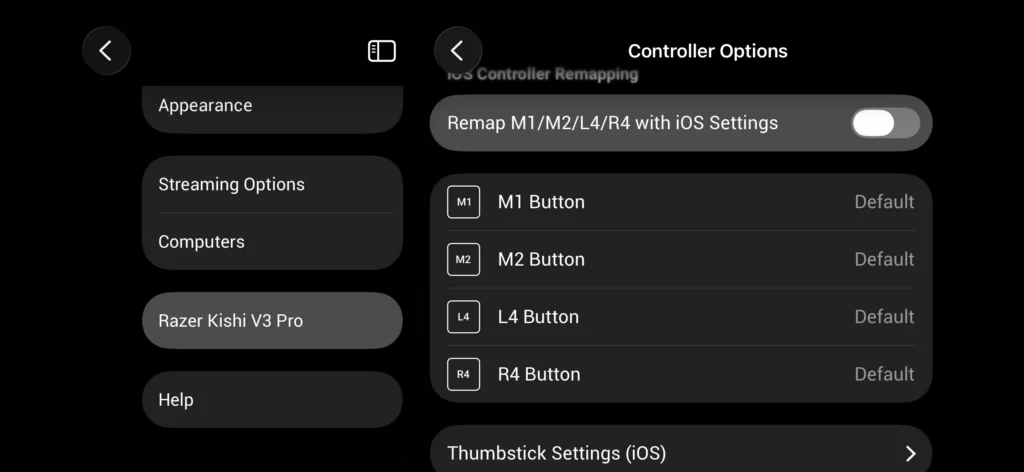
Task: Click the L4 button icon
Action: [x=463, y=317]
